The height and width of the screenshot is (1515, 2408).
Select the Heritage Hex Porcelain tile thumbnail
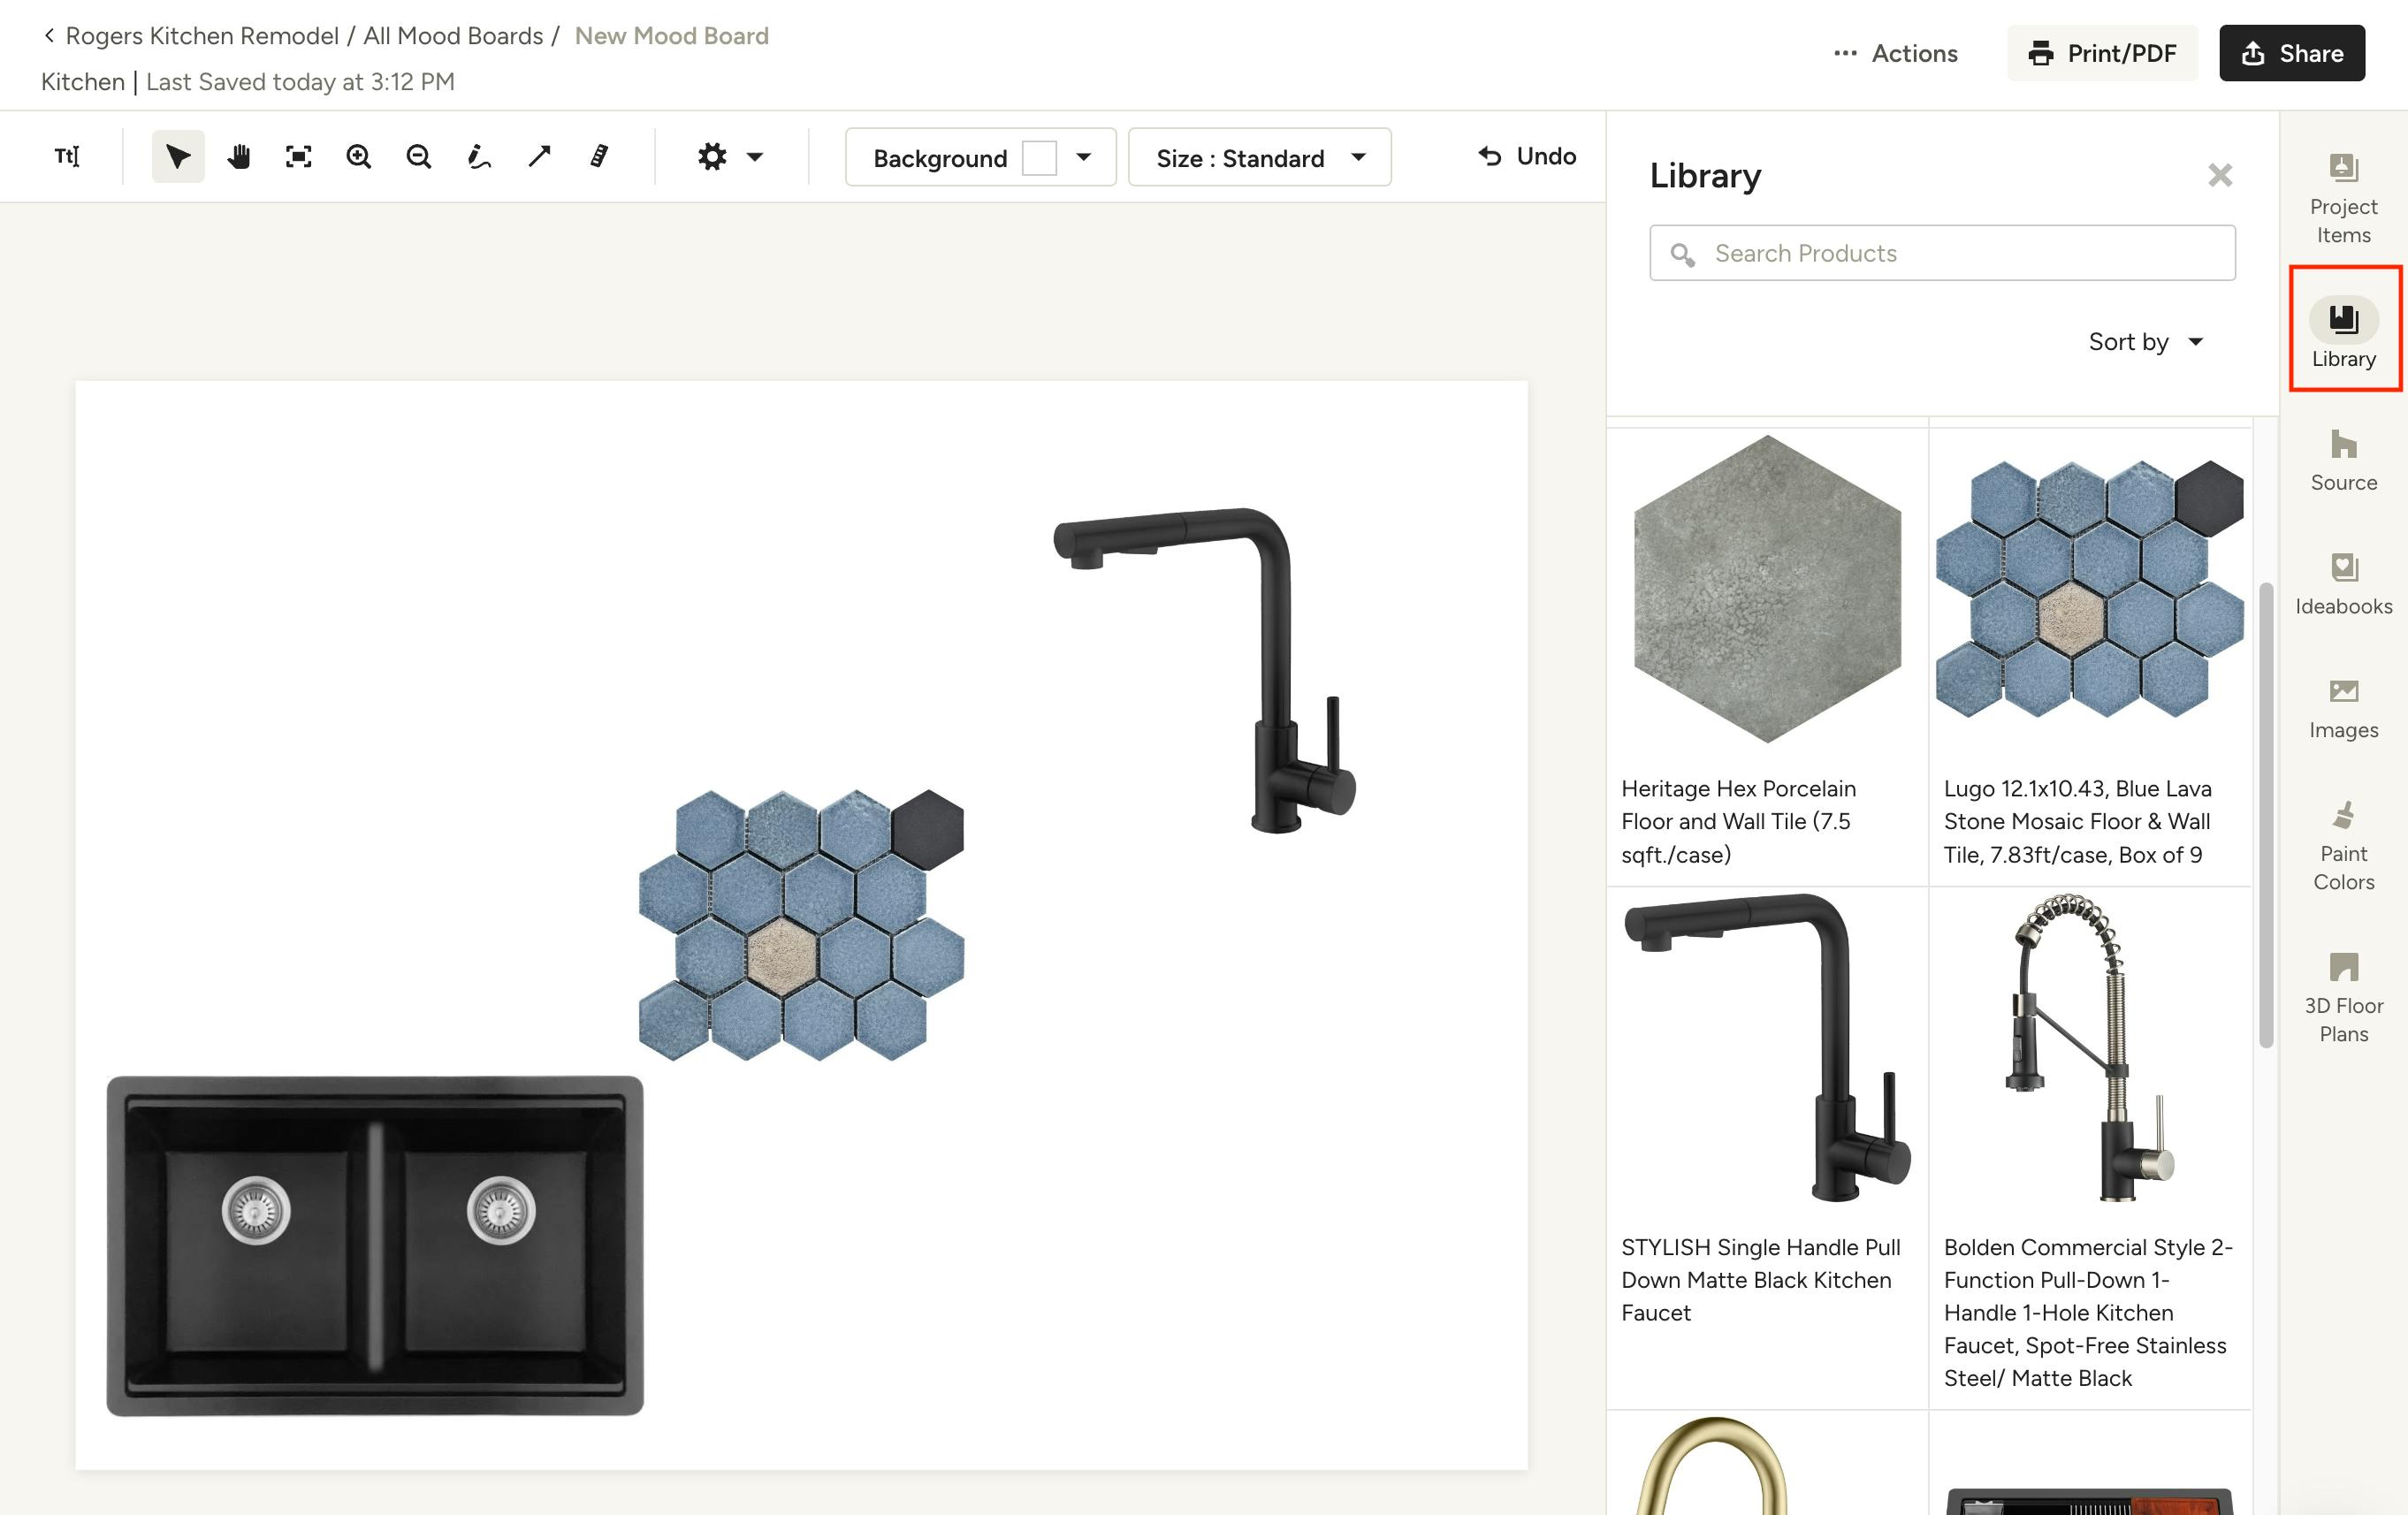[x=1767, y=589]
